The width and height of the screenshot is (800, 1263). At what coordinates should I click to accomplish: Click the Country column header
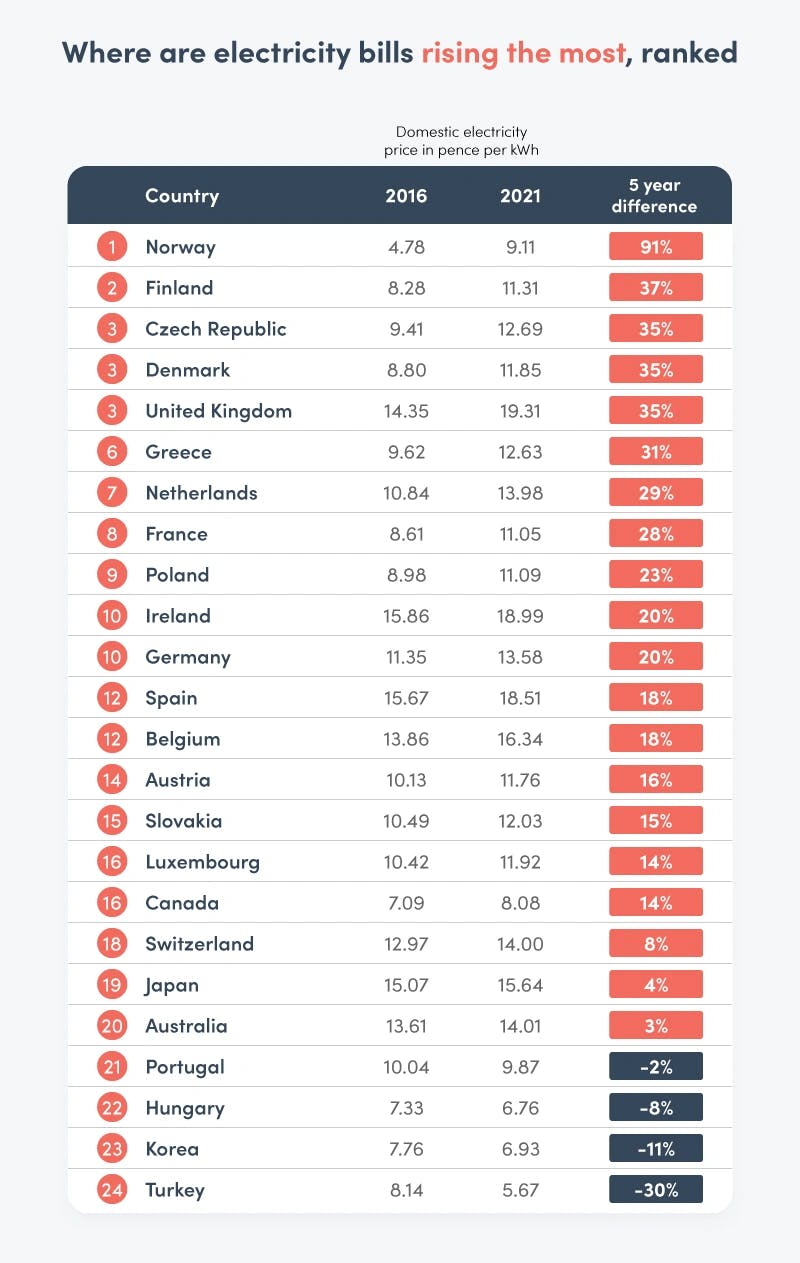click(x=182, y=196)
